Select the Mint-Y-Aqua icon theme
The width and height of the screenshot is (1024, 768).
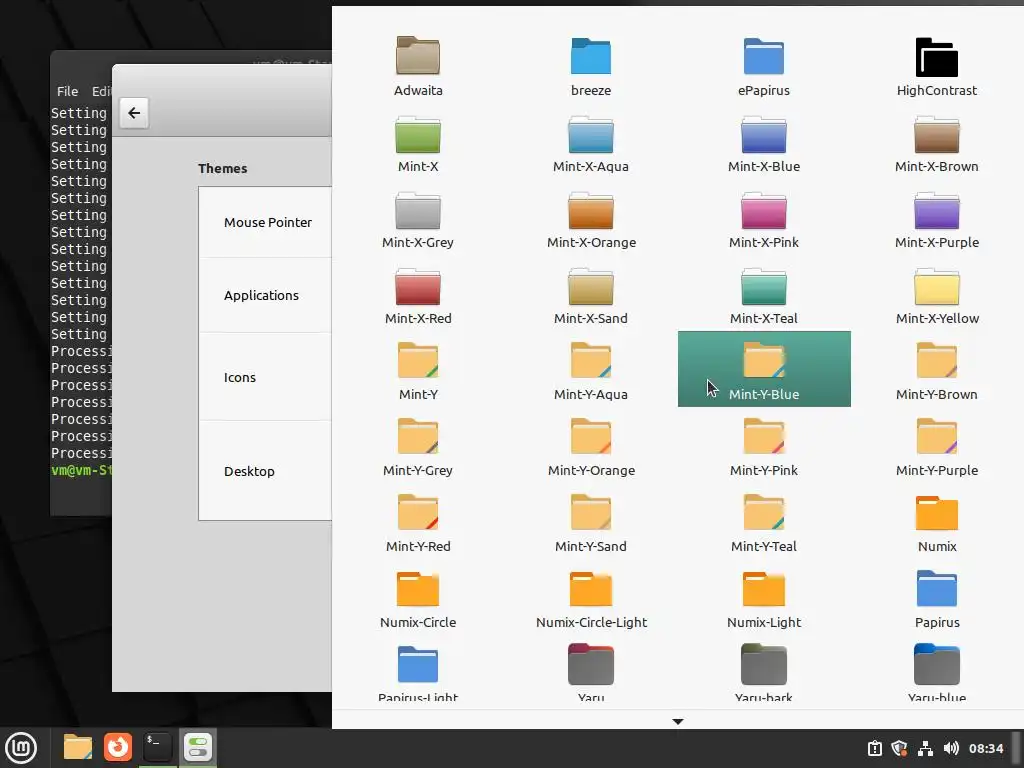point(591,370)
